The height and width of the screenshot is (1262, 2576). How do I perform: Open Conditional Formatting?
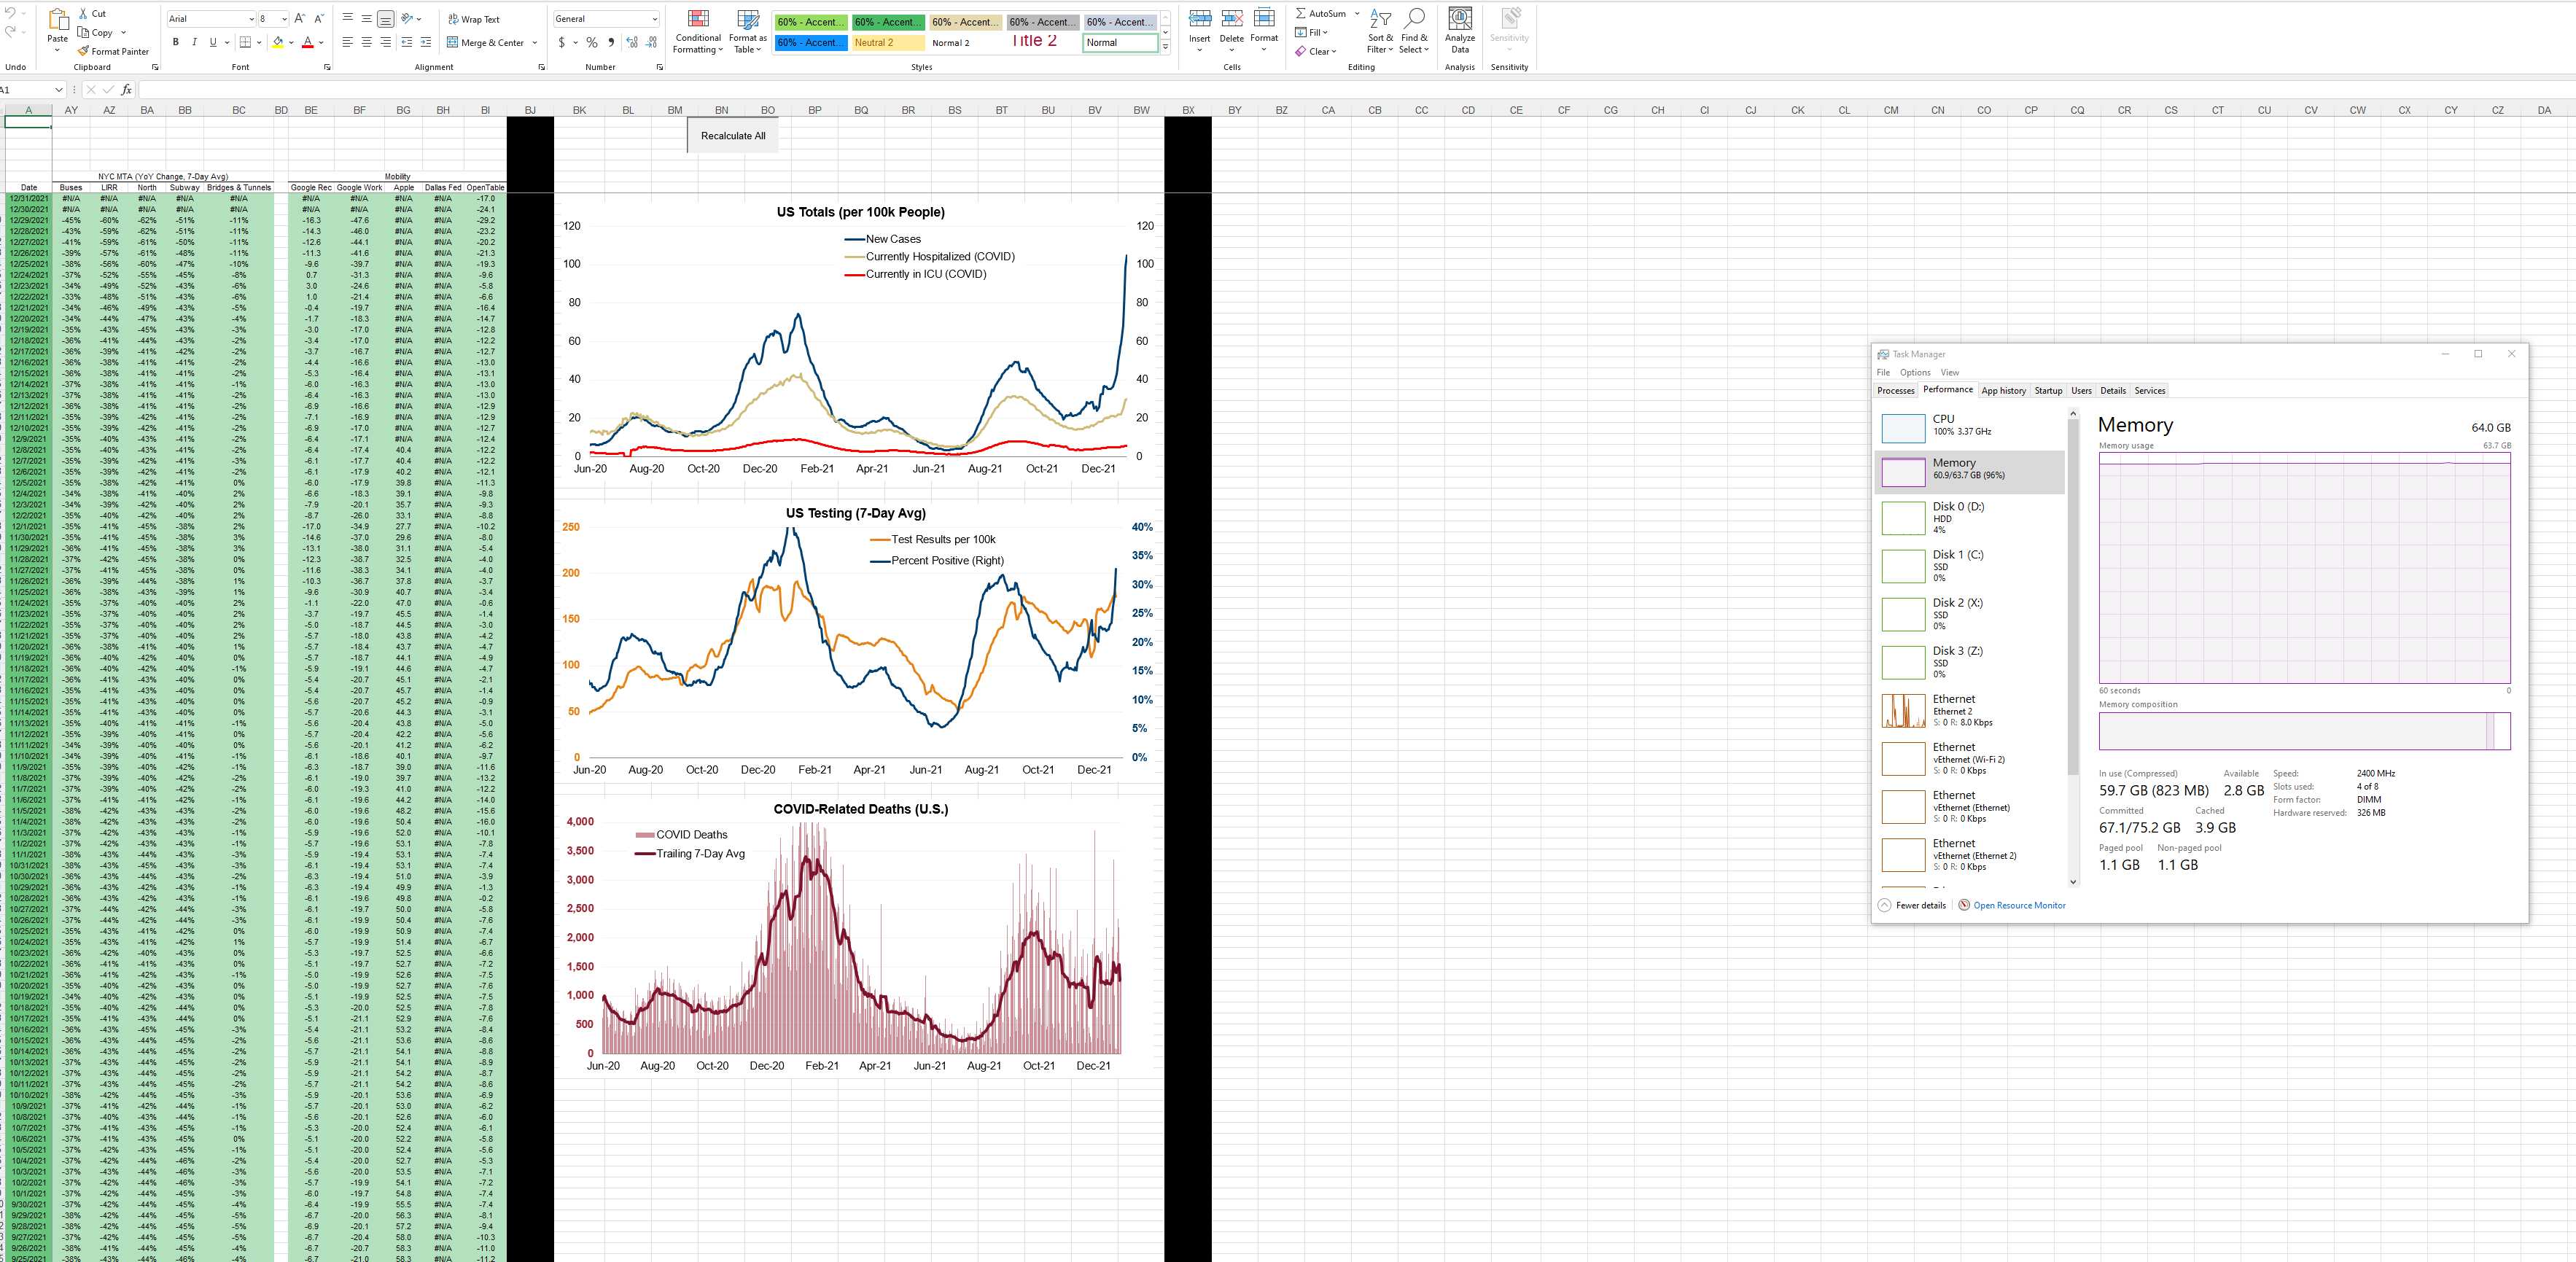pyautogui.click(x=697, y=31)
